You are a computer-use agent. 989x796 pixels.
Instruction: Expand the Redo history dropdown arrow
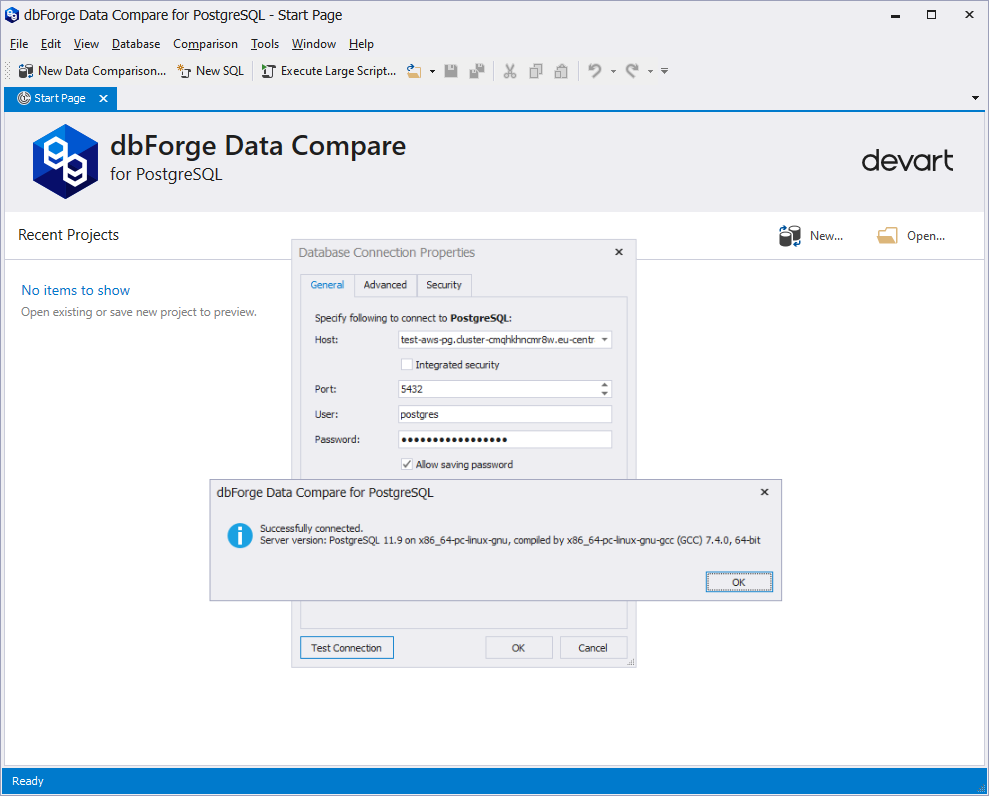click(x=650, y=71)
